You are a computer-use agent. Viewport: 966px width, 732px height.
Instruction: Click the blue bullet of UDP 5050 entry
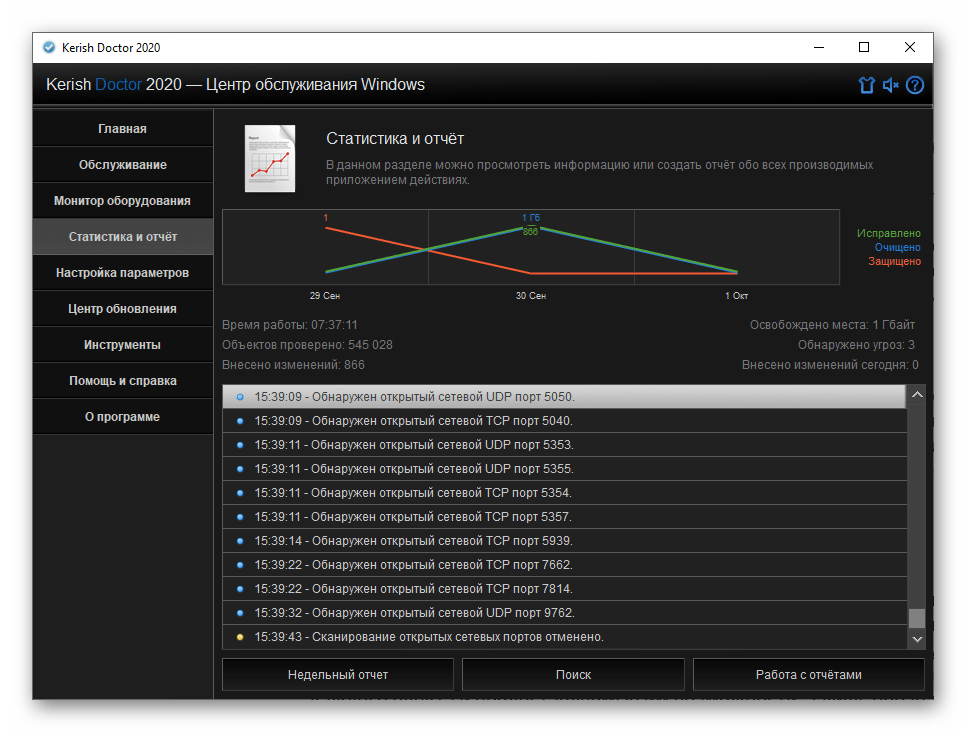click(240, 397)
